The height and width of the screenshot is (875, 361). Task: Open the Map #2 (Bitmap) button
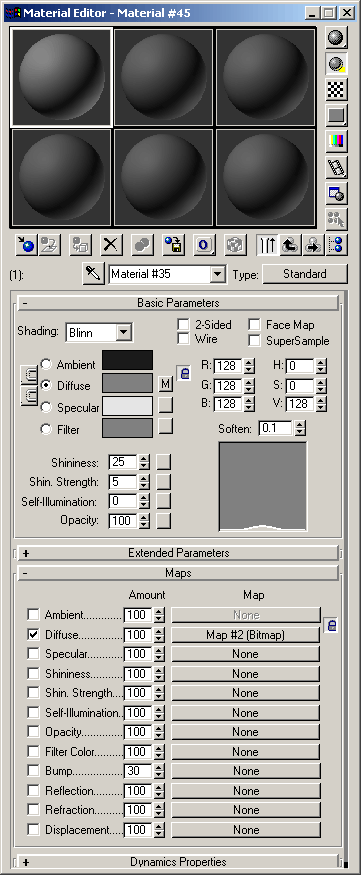point(246,634)
